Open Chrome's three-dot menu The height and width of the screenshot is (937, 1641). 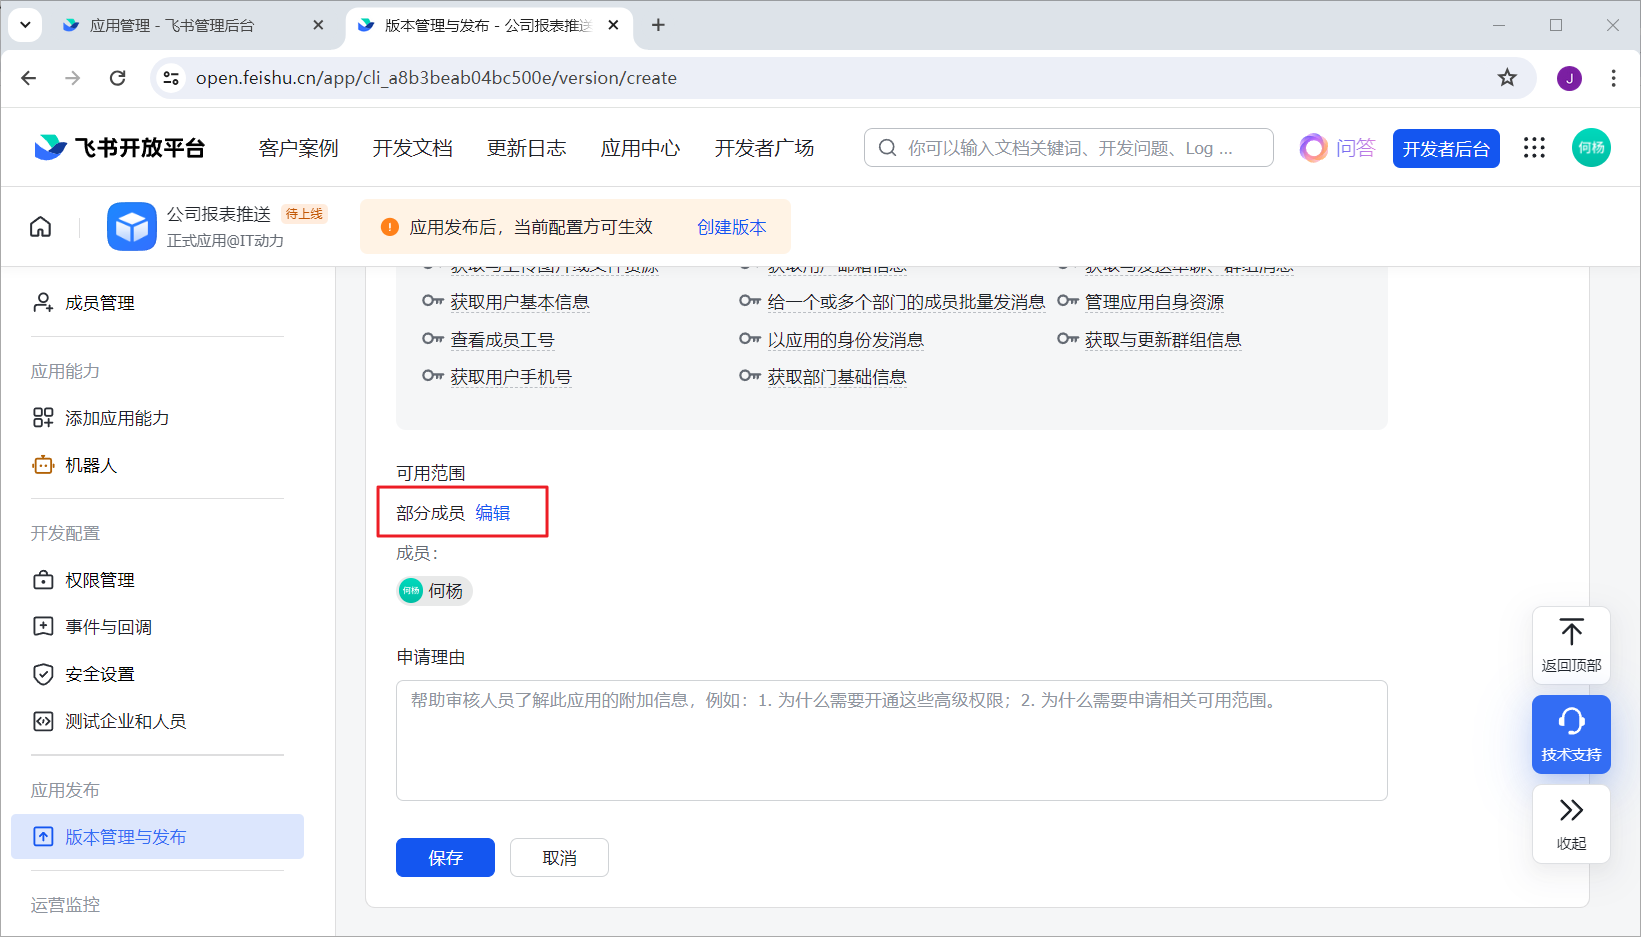[1613, 78]
